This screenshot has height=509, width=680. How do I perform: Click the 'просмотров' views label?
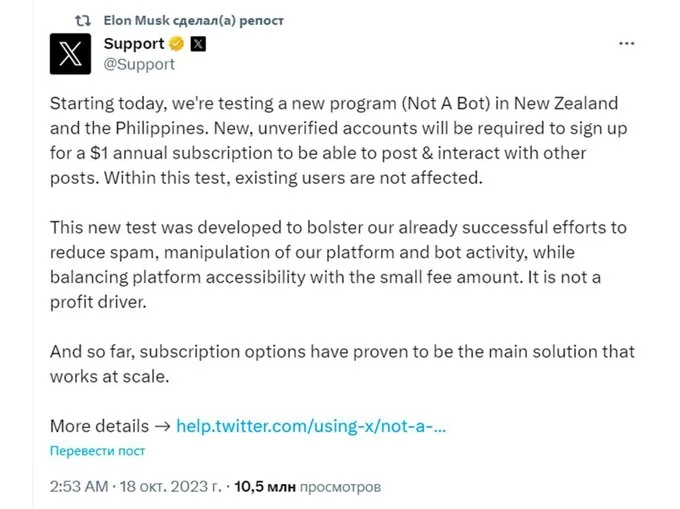coord(340,487)
